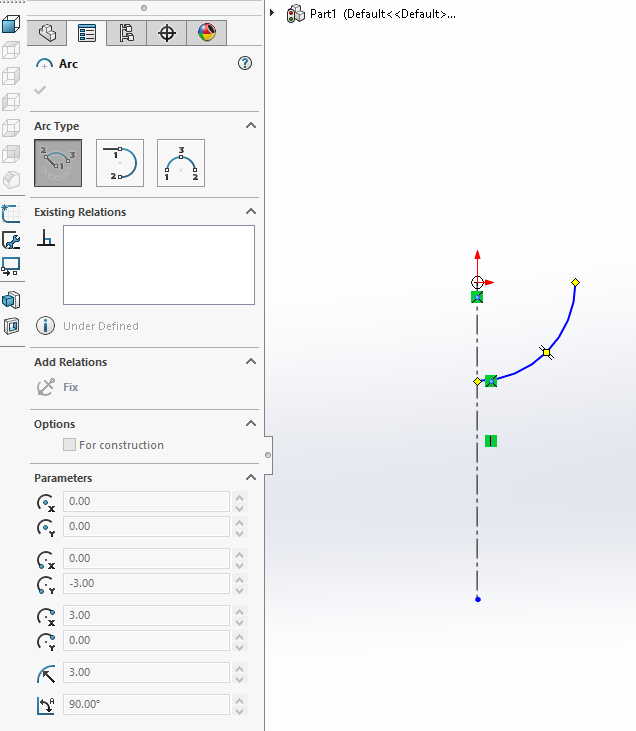The height and width of the screenshot is (731, 636).
Task: Collapse the Existing Relations section
Action: (251, 212)
